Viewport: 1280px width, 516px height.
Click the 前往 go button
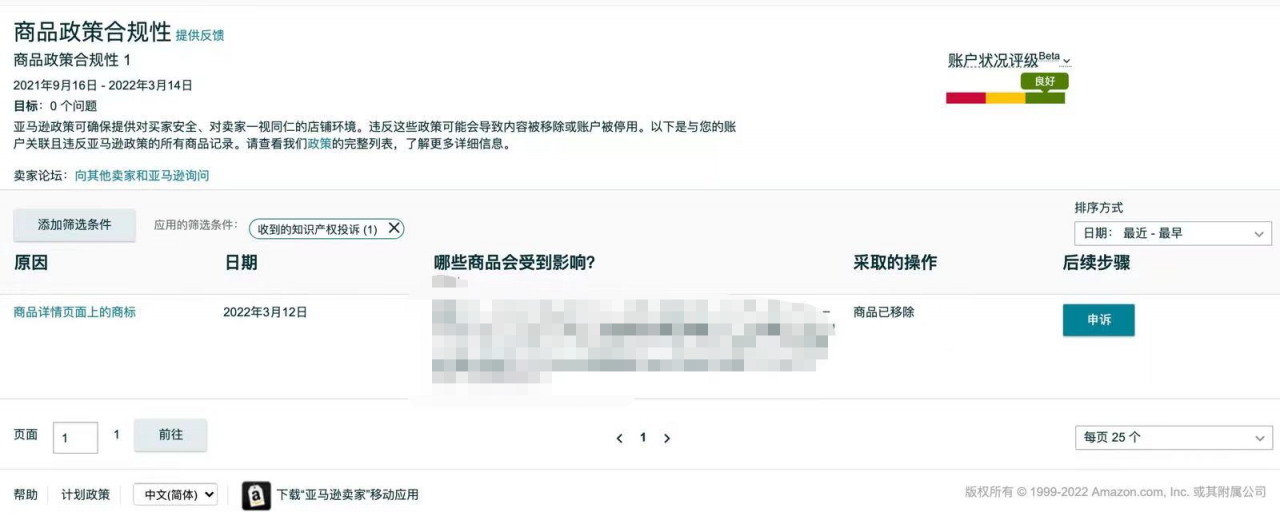pyautogui.click(x=171, y=435)
